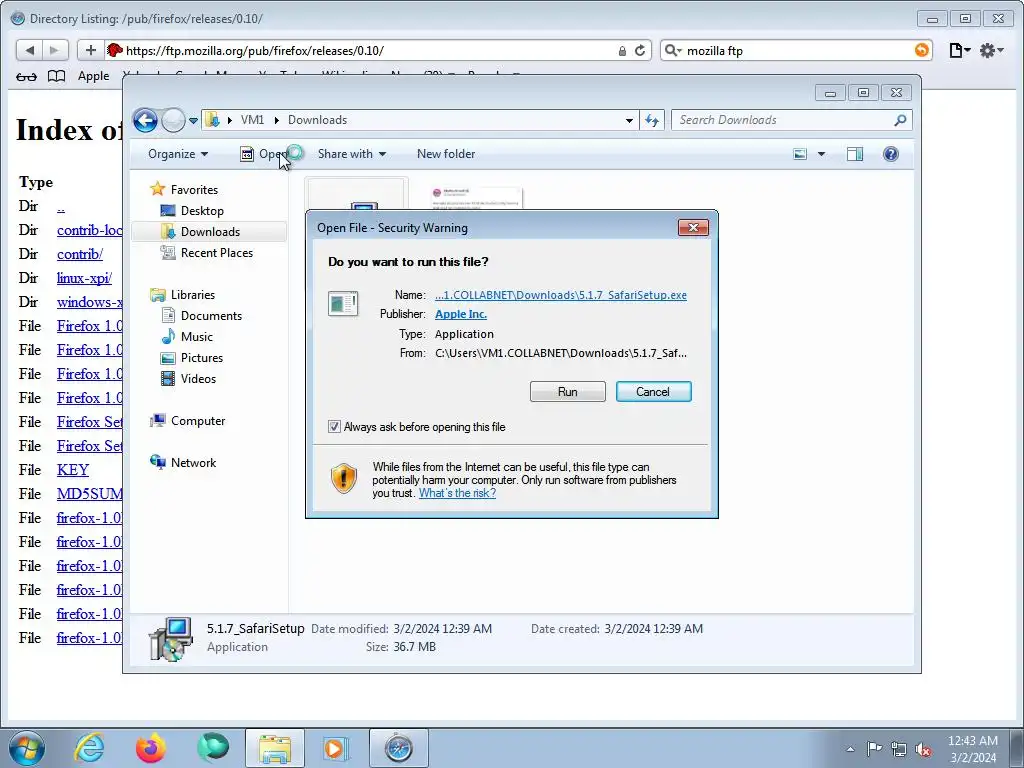This screenshot has width=1024, height=768.
Task: Click the search magnifier in Explorer
Action: point(901,120)
